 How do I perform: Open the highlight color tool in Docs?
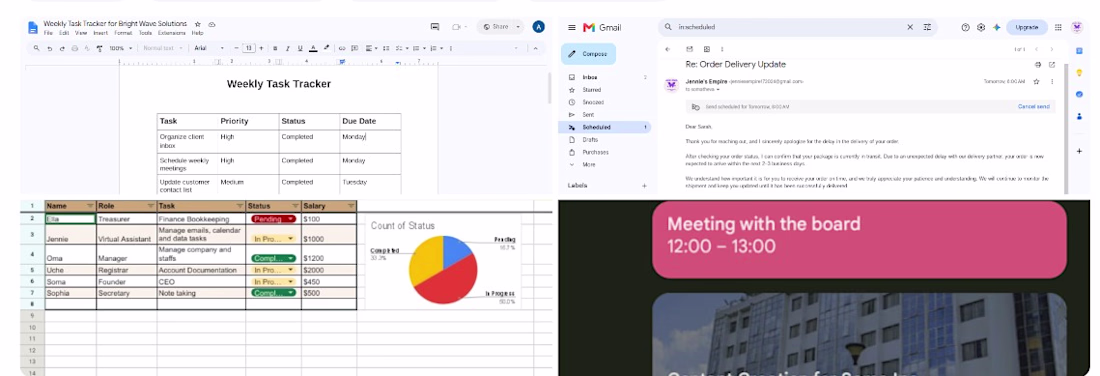coord(326,48)
